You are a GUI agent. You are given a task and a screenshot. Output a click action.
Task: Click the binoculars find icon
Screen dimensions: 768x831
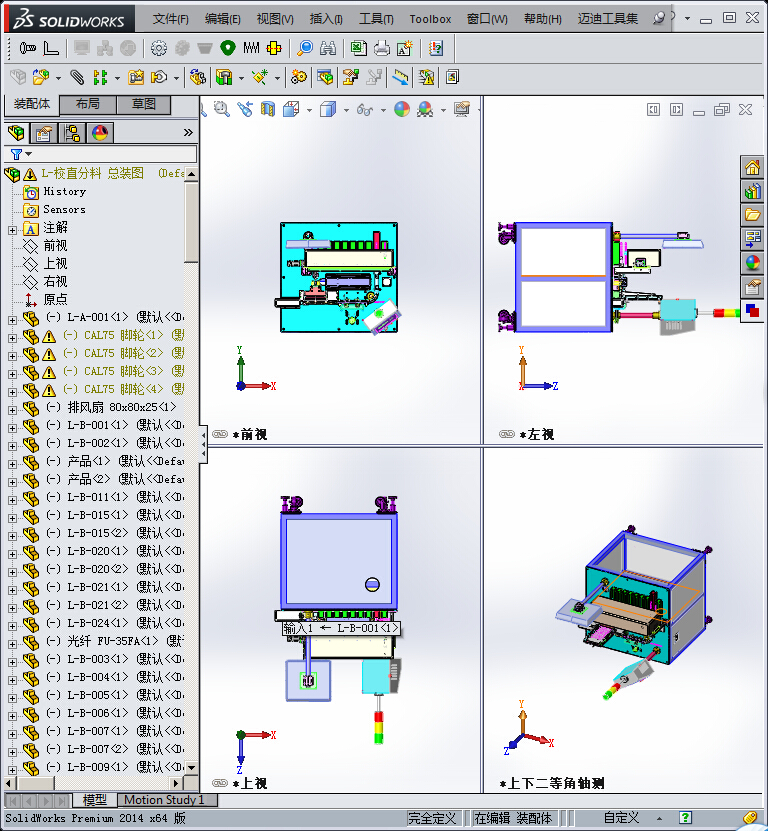coord(328,49)
